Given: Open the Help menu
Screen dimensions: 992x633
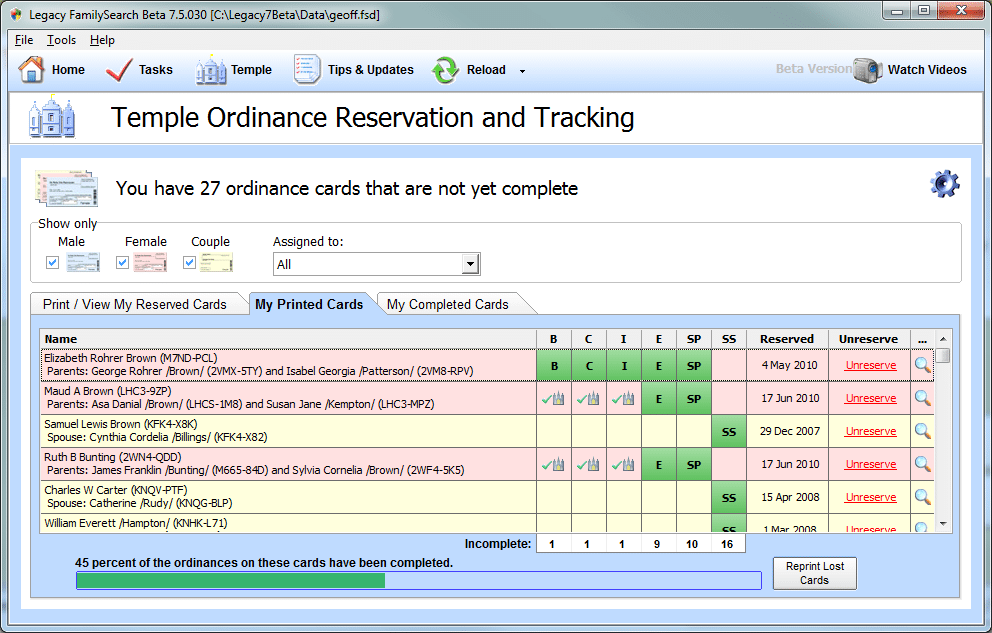Looking at the screenshot, I should pos(102,40).
